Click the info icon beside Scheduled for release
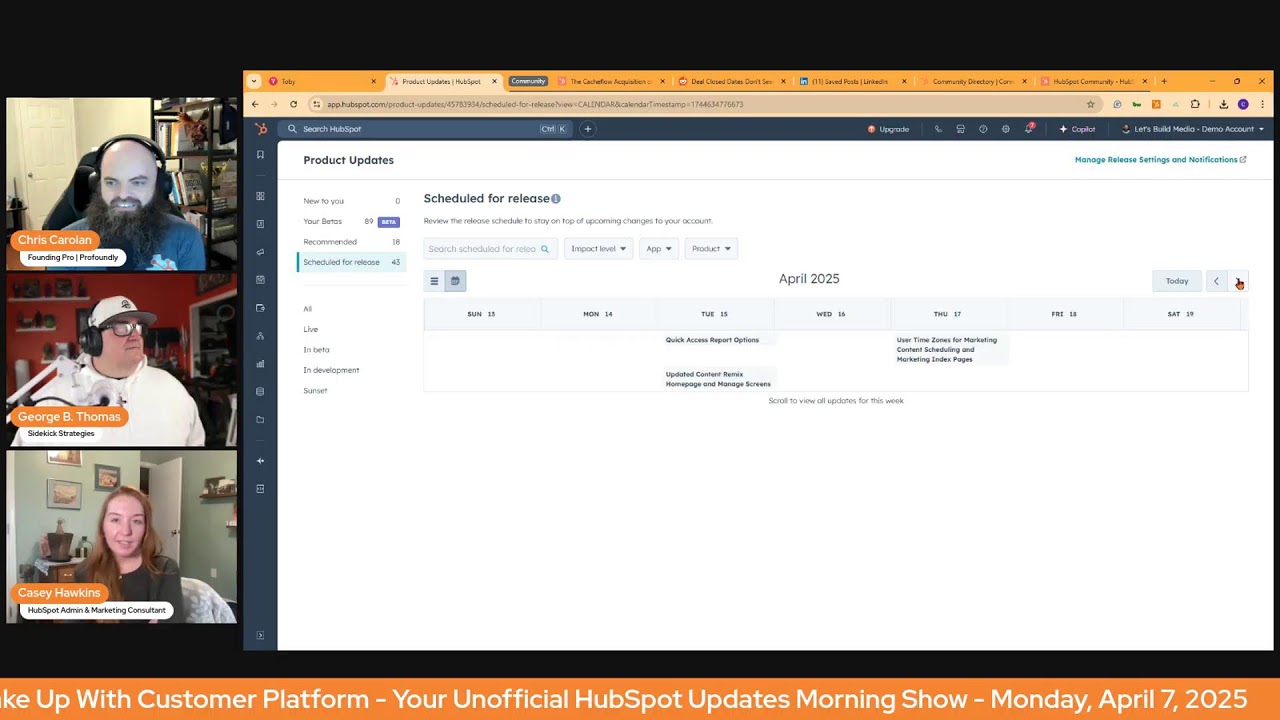Screen dimensions: 1280x720 tap(556, 199)
